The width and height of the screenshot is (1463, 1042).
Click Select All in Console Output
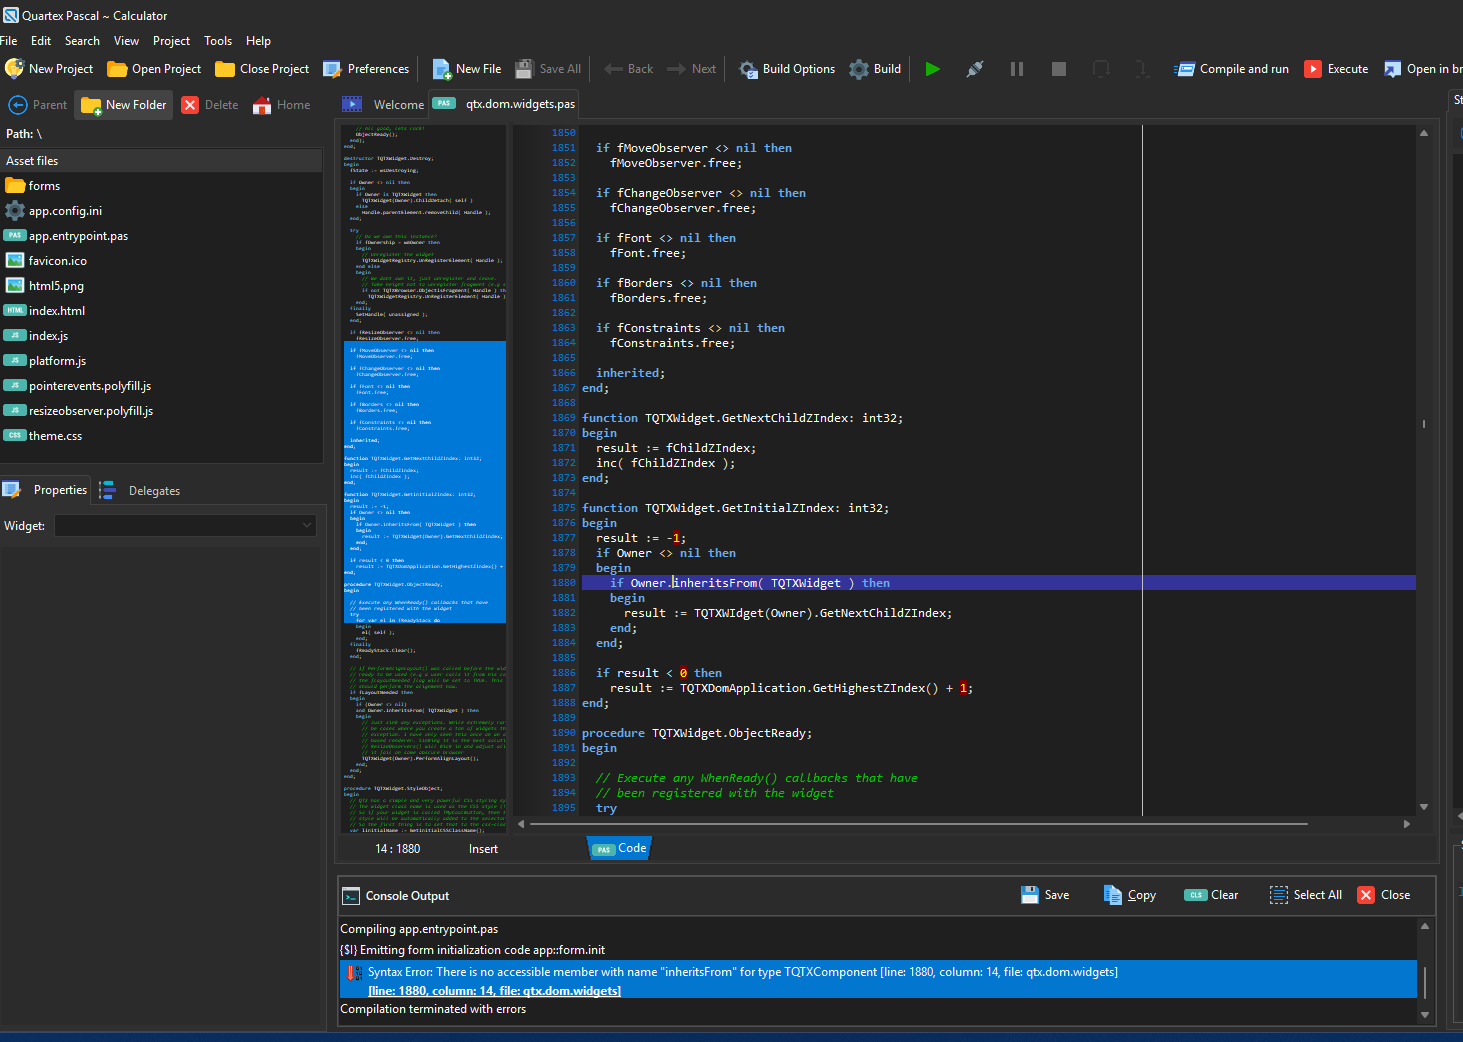pyautogui.click(x=1306, y=895)
